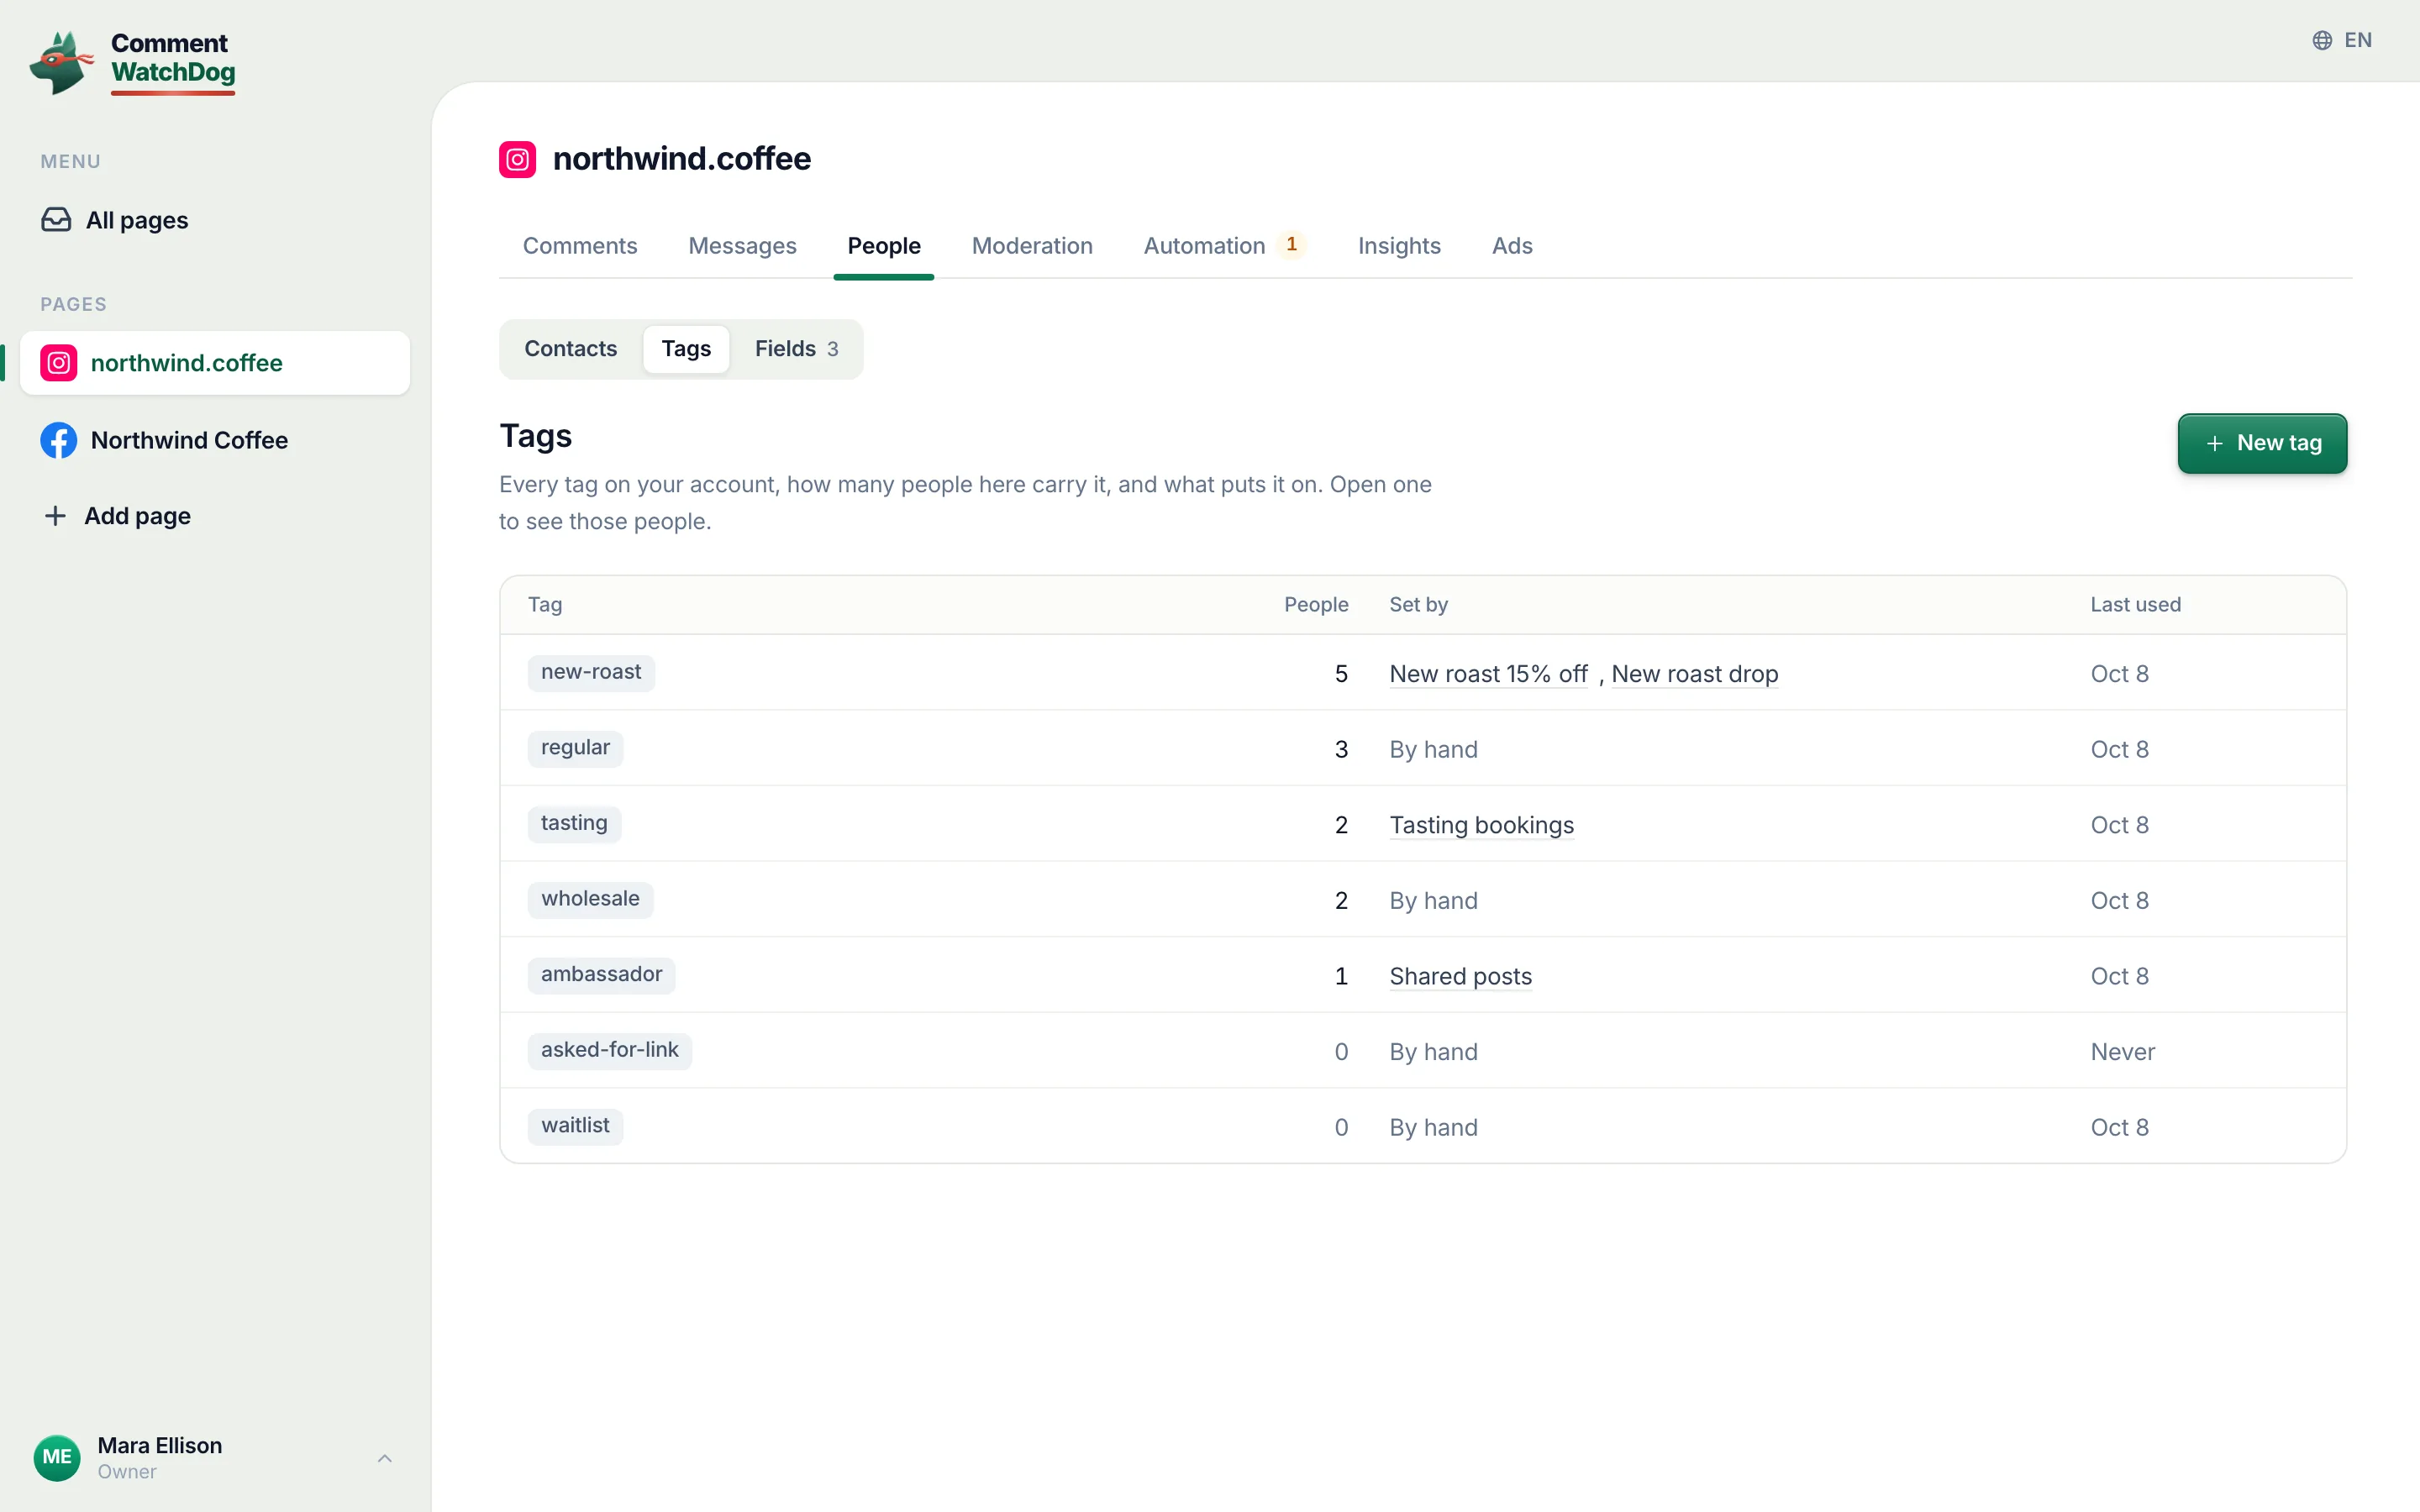Open the regular tag
Screen dimensions: 2420x1512
click(575, 748)
